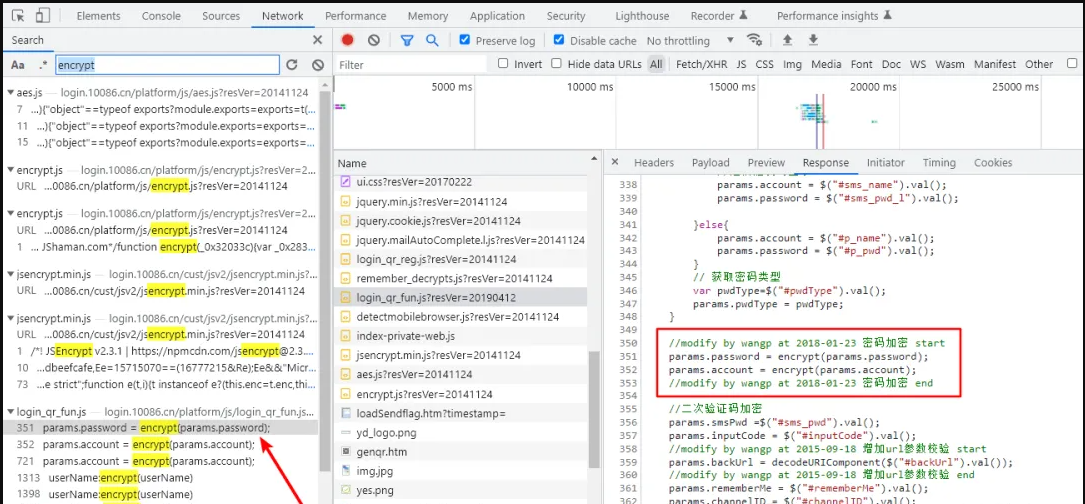Open the Performance tab
This screenshot has height=504, width=1085.
pyautogui.click(x=356, y=16)
